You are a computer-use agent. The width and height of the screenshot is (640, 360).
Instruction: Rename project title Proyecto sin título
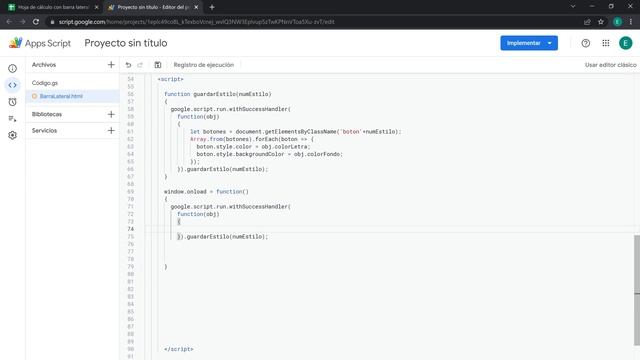126,43
